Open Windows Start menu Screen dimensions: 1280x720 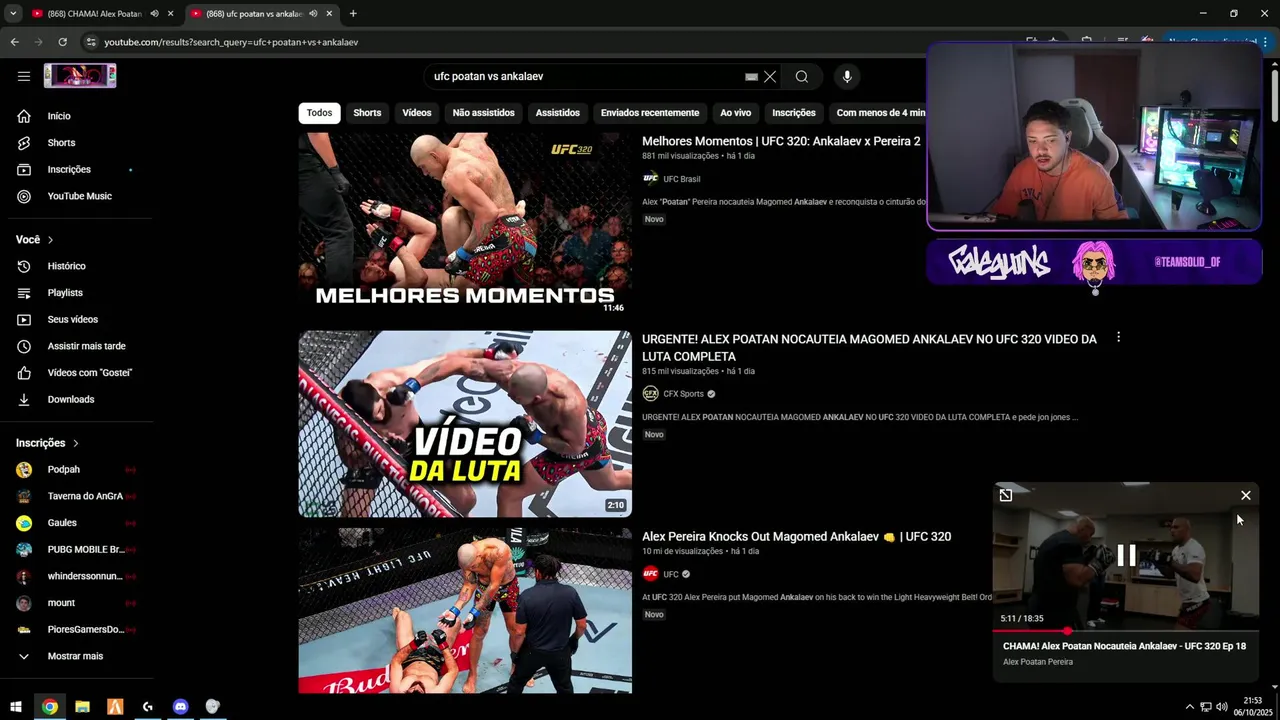point(16,707)
